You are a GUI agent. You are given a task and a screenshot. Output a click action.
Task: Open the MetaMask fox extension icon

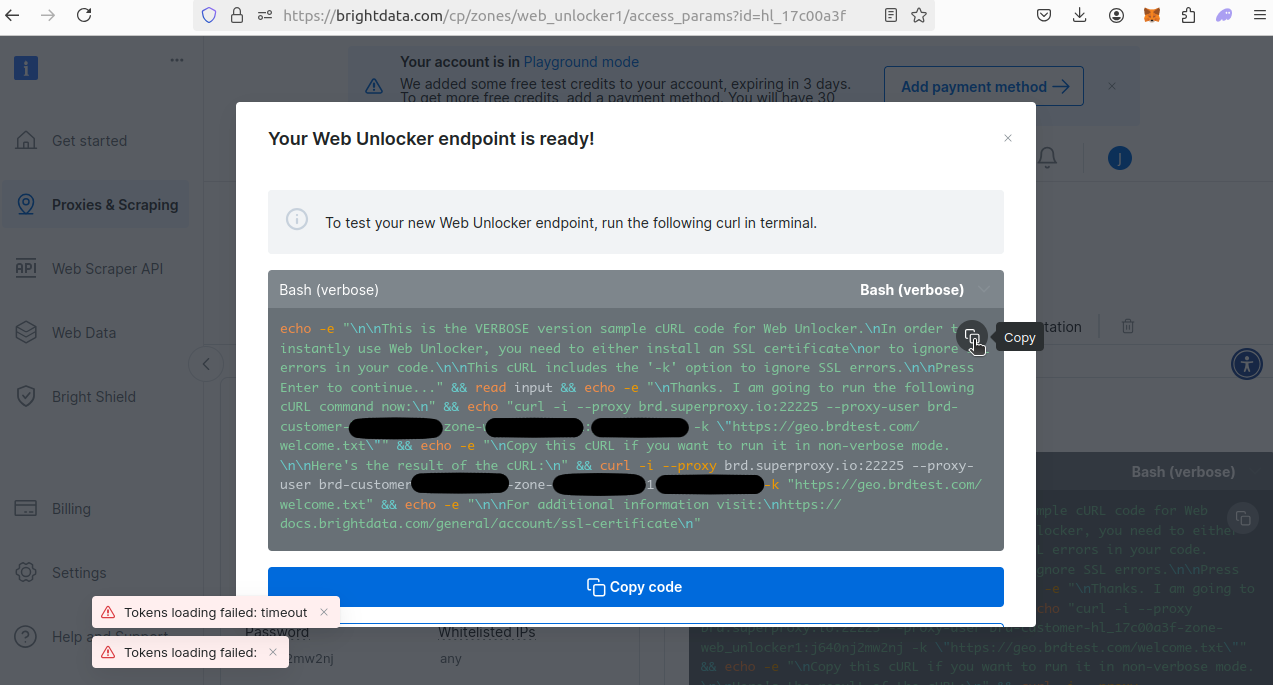[x=1152, y=15]
